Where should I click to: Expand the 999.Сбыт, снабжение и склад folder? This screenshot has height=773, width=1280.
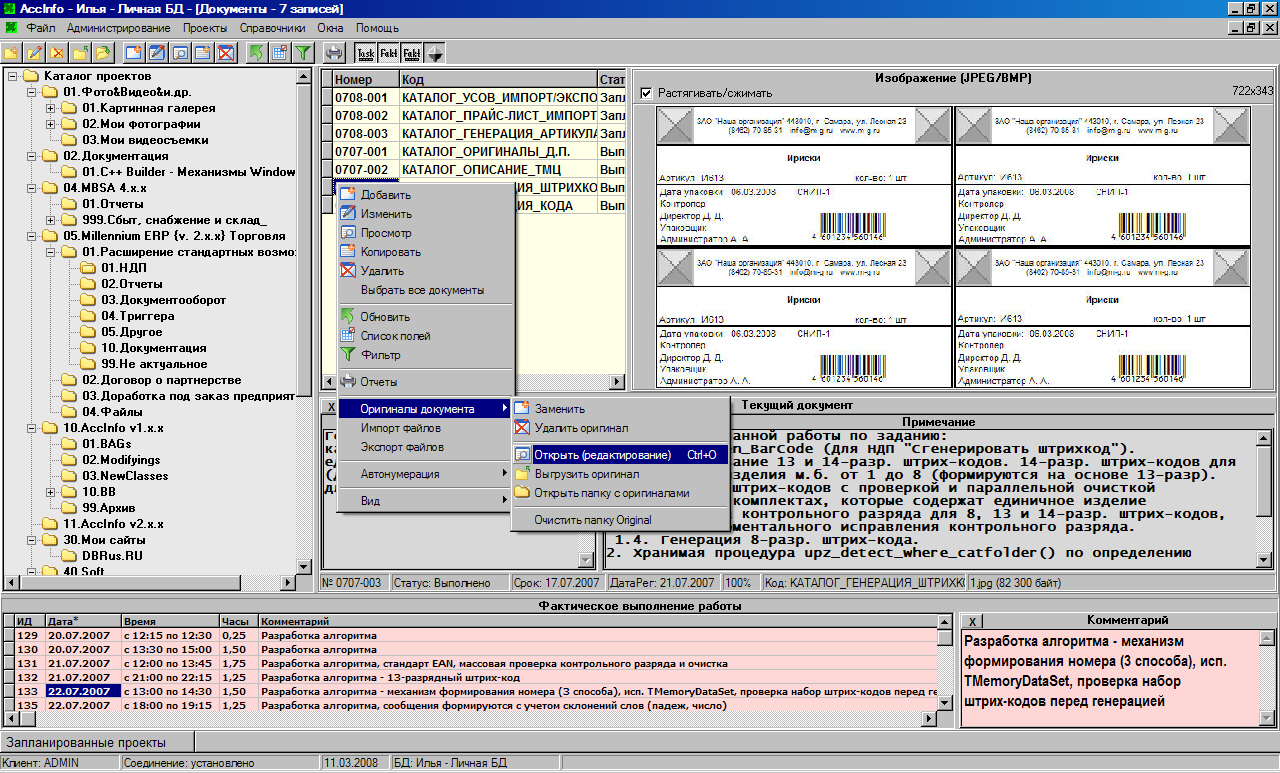51,220
